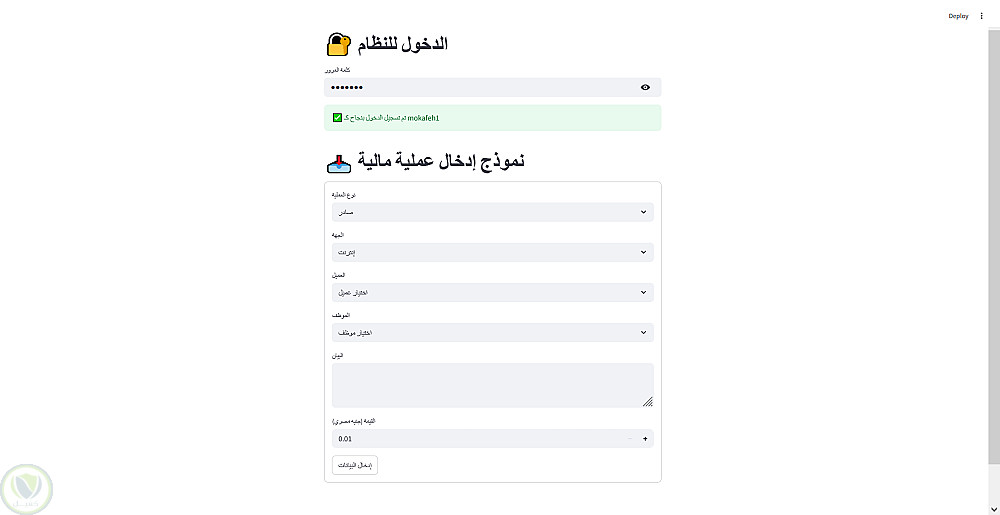Click into the description text area (البيان)
The width and height of the screenshot is (1000, 515).
pos(492,384)
